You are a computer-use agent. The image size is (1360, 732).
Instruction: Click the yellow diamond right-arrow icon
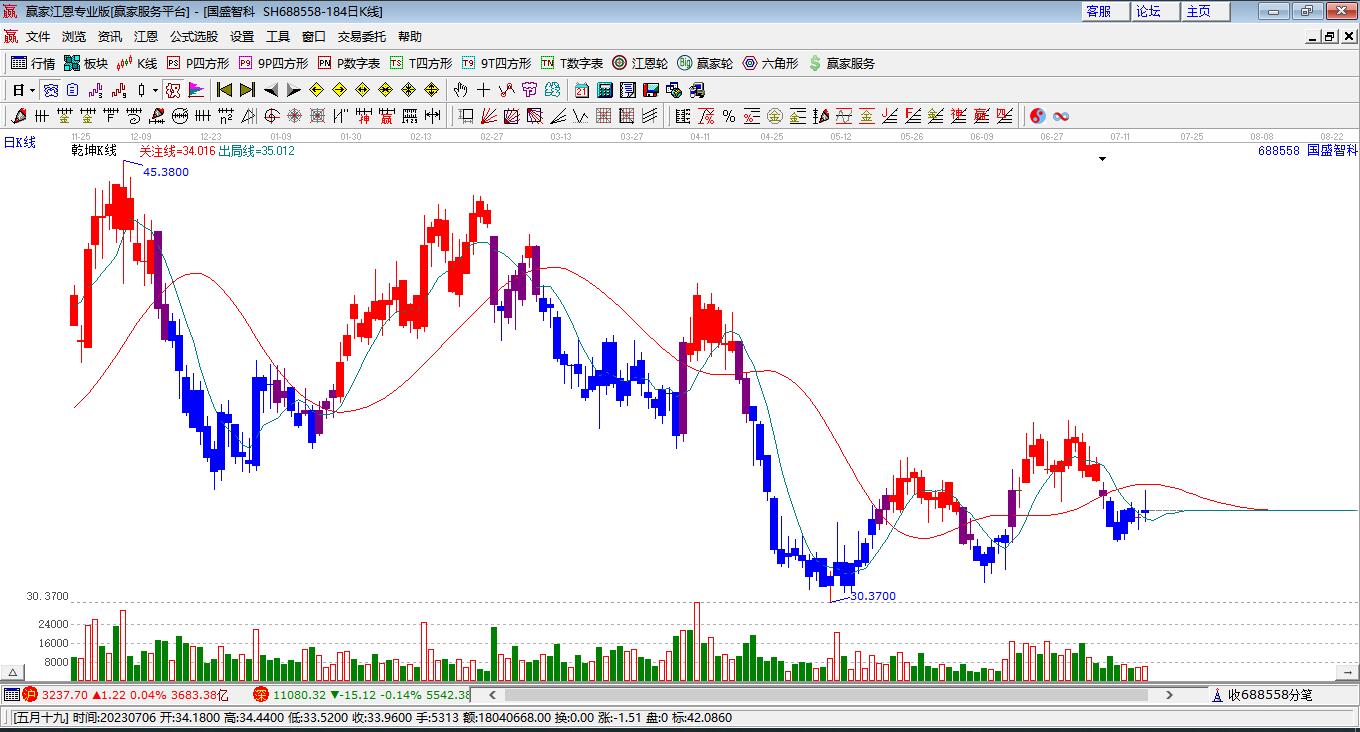(340, 90)
